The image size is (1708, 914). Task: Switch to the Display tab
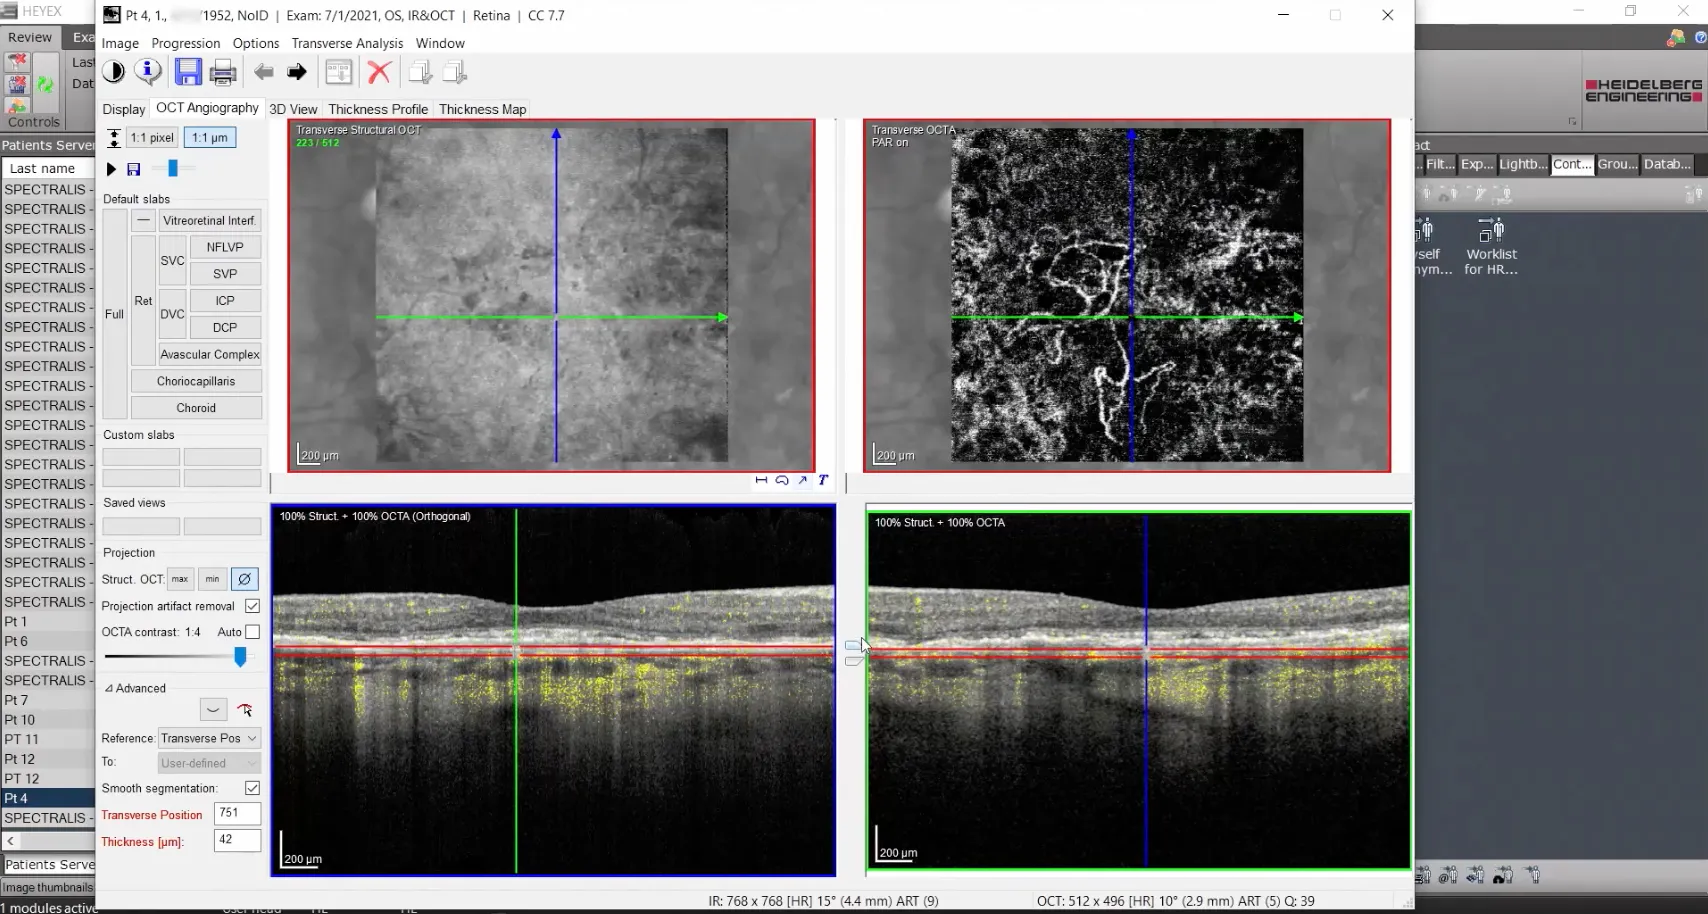(x=124, y=109)
